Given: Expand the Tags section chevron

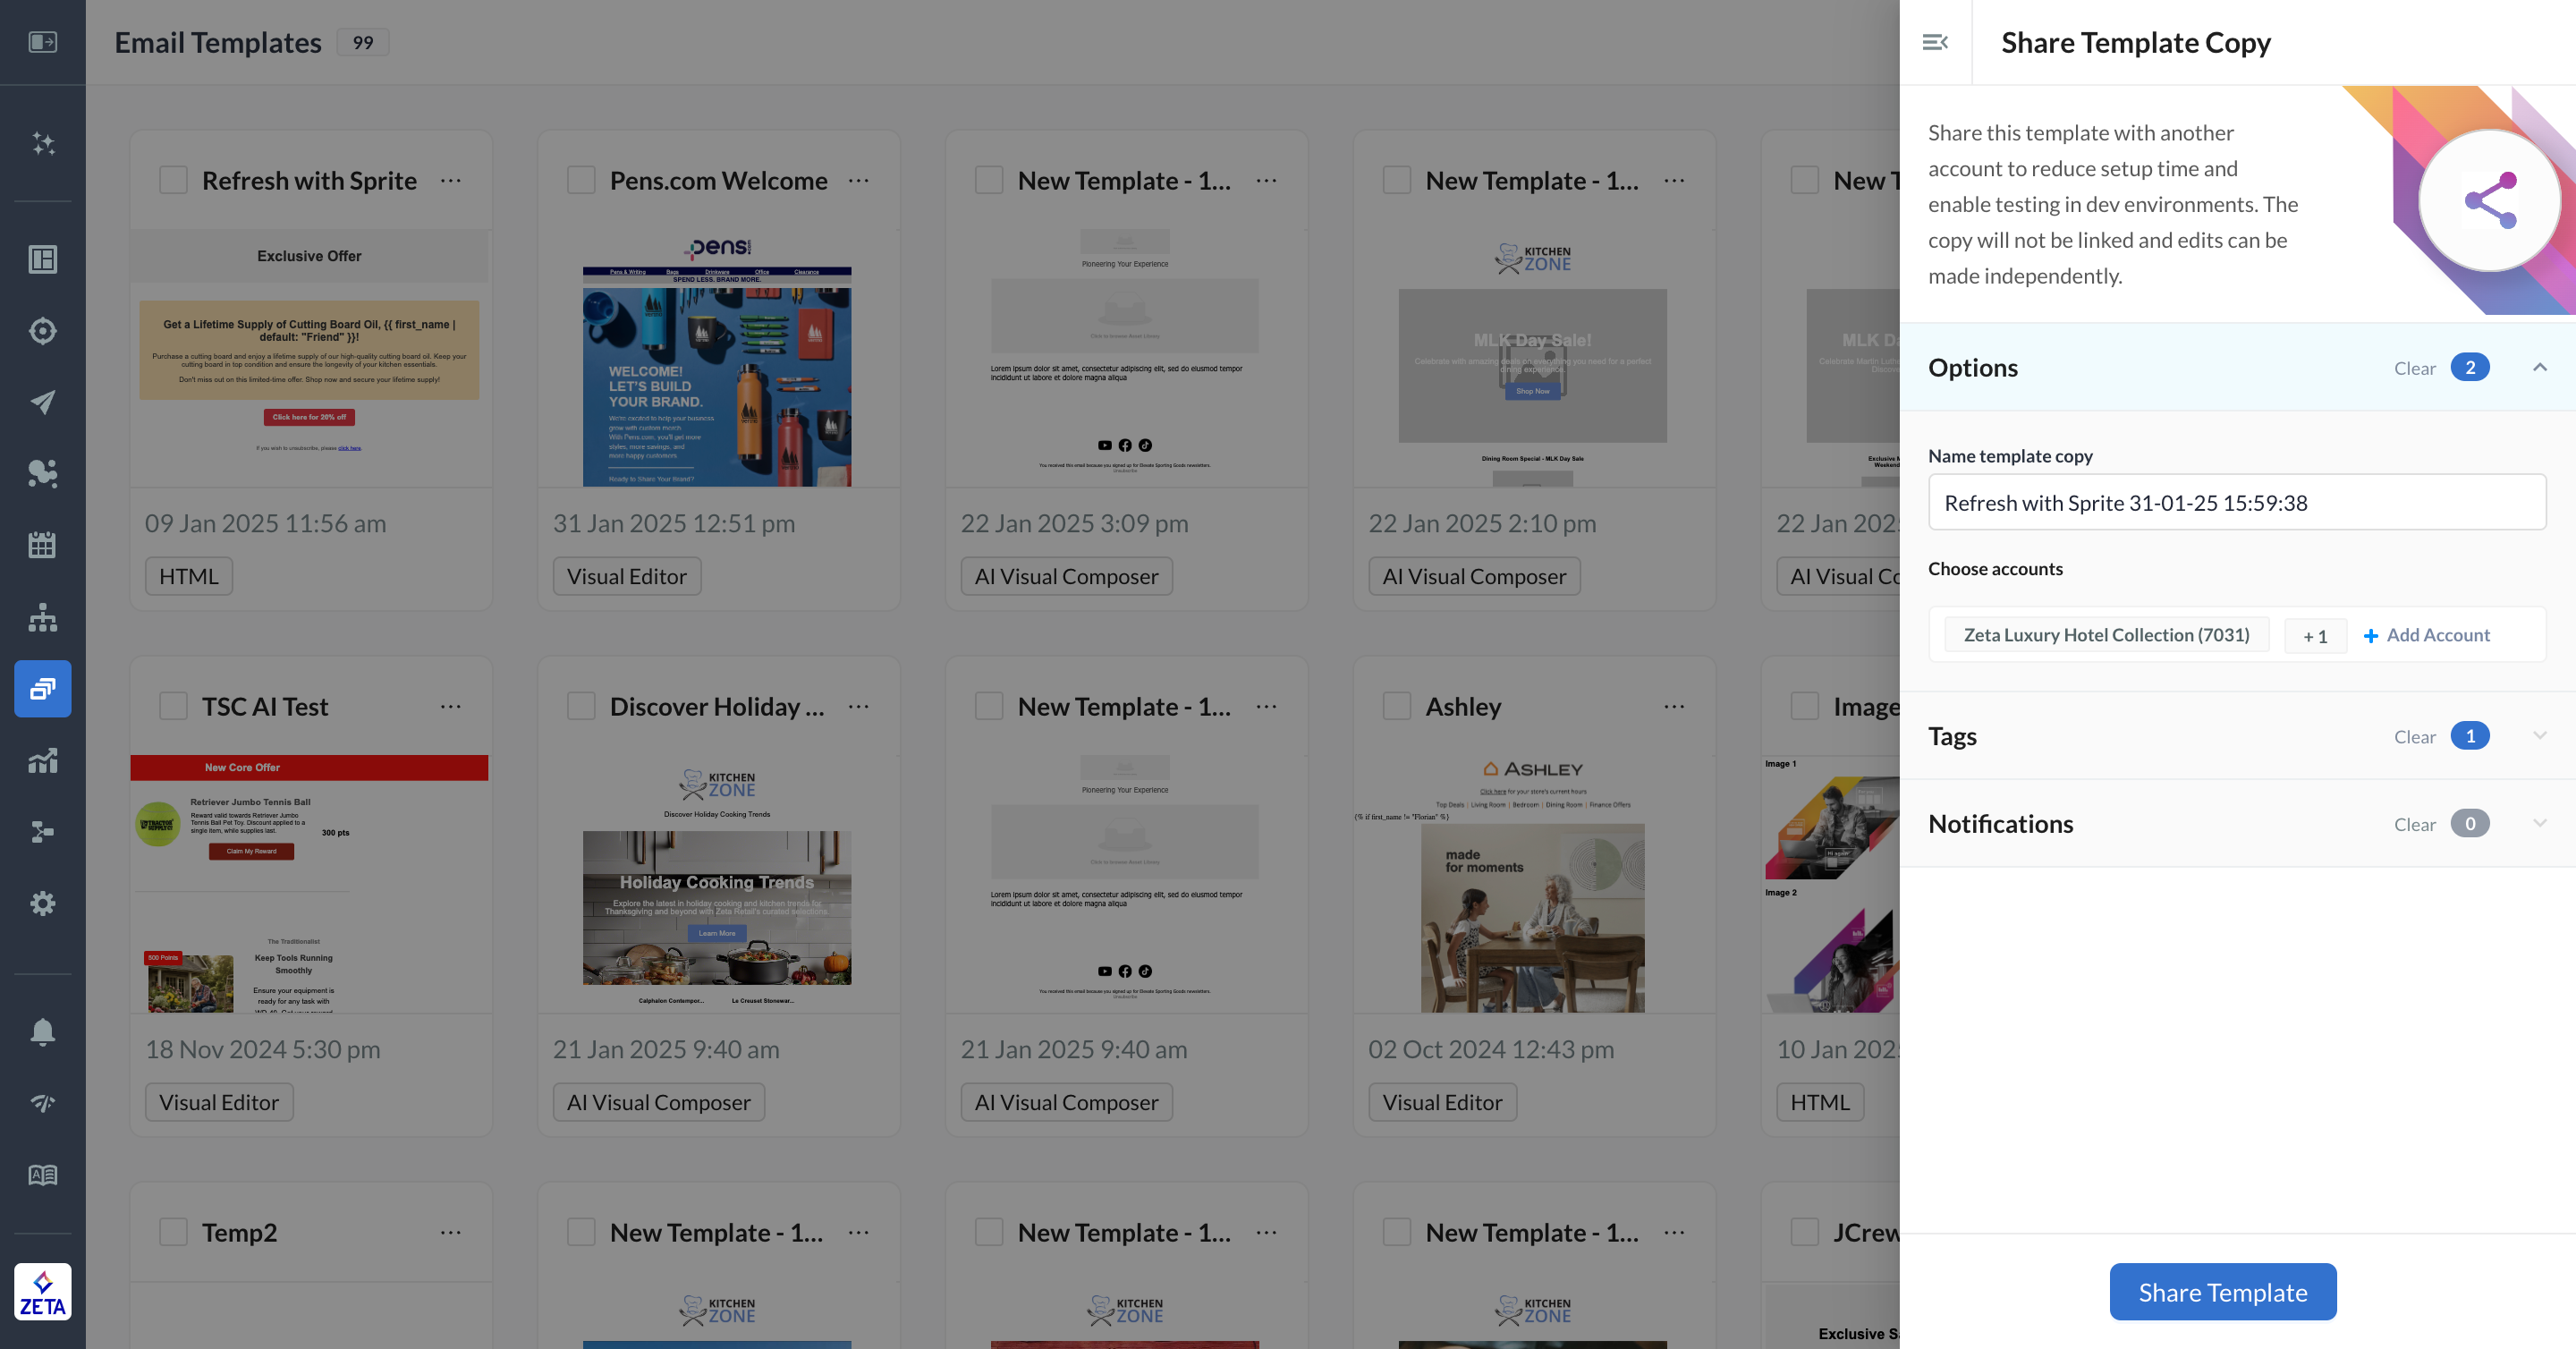Looking at the screenshot, I should point(2540,736).
